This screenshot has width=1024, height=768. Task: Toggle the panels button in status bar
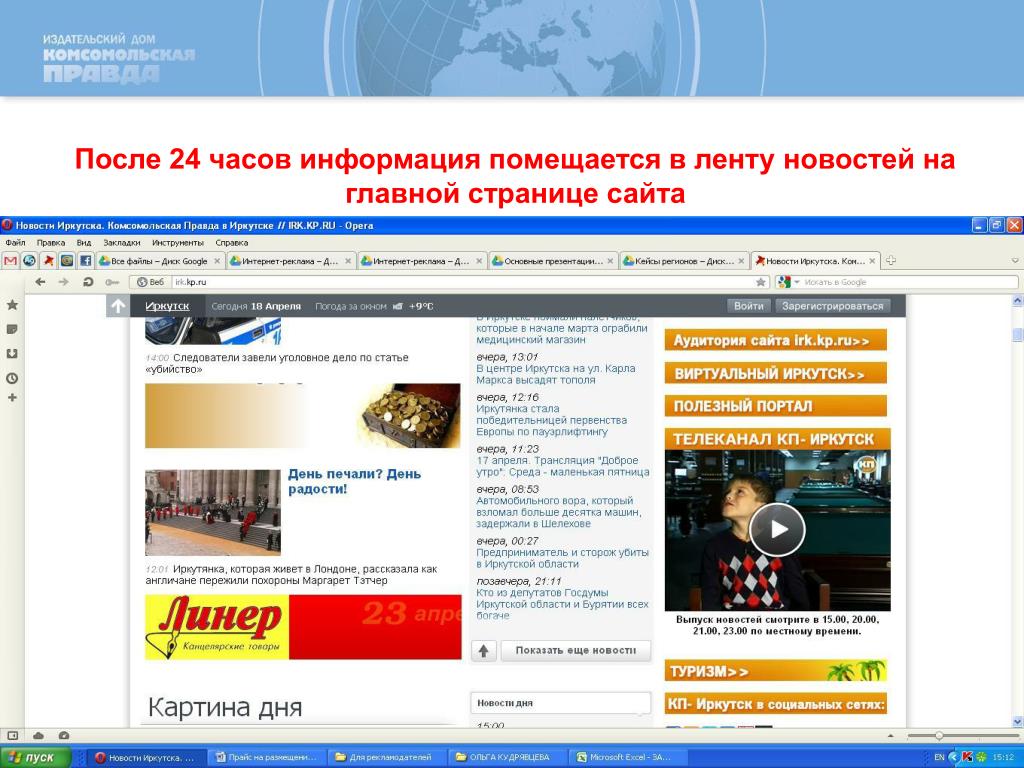coord(12,735)
